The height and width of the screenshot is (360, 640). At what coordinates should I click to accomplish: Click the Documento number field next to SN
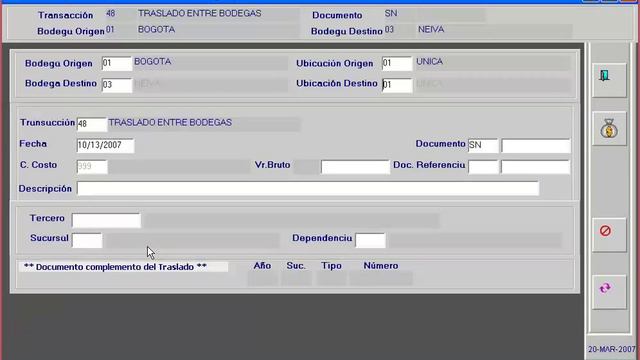point(536,146)
